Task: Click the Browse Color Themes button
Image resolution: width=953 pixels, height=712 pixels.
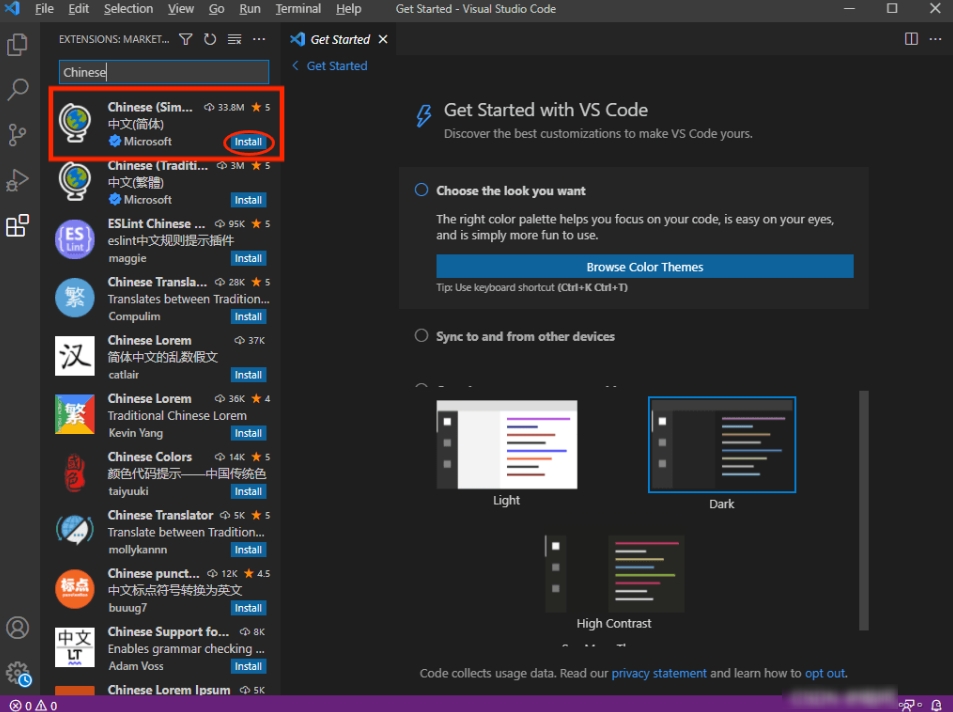Action: pos(644,267)
